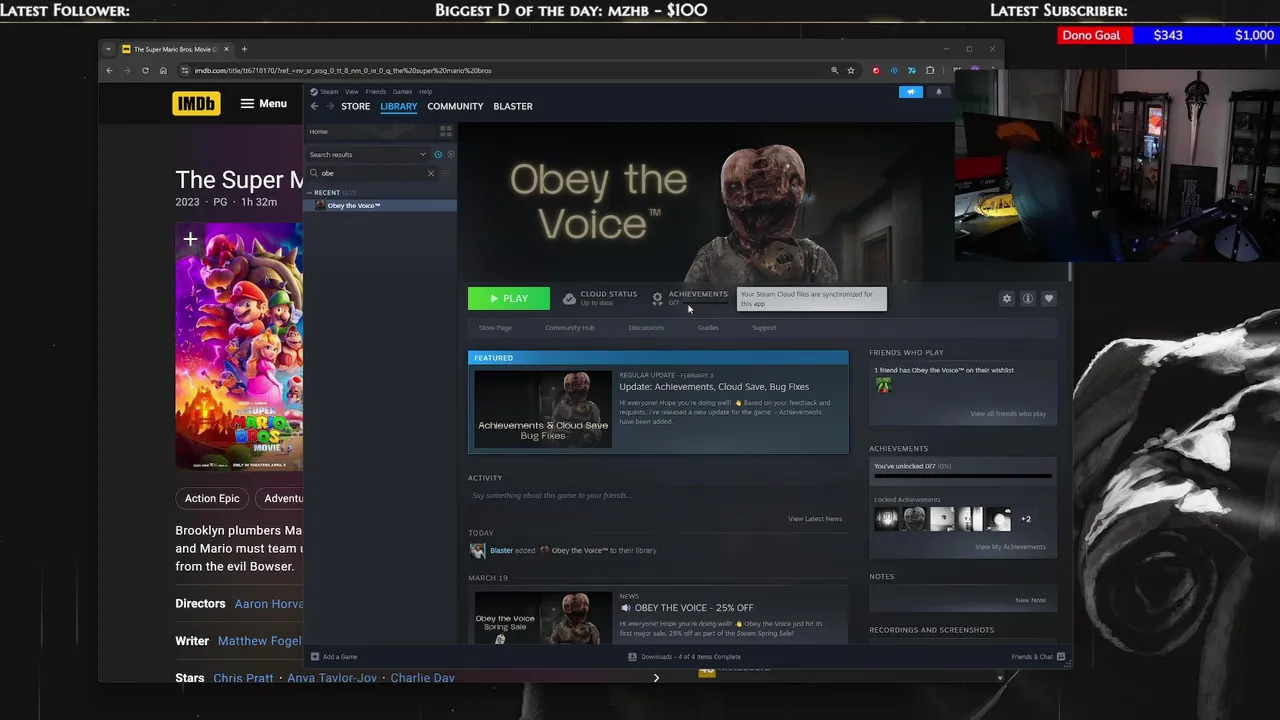Open the View menu in Steam
The width and height of the screenshot is (1280, 720).
[352, 92]
